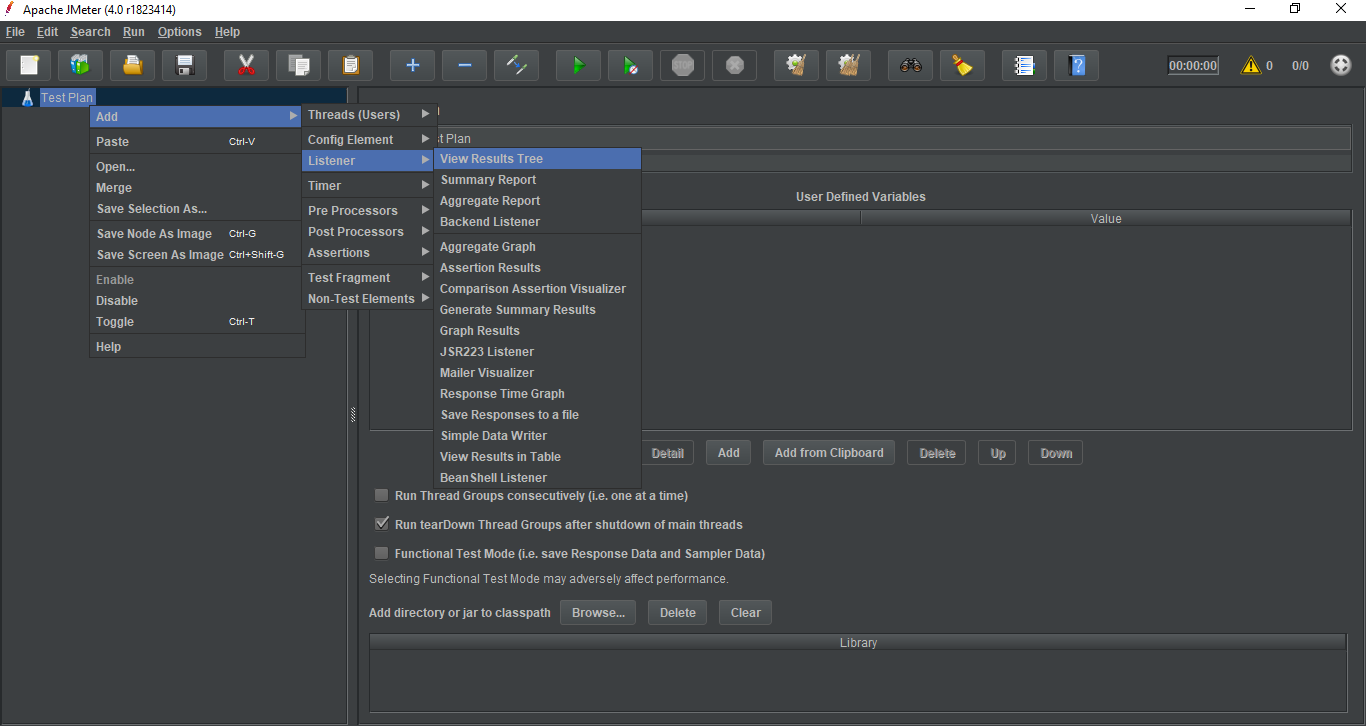Viewport: 1366px width, 726px height.
Task: Click the Add from Clipboard button
Action: pos(828,453)
